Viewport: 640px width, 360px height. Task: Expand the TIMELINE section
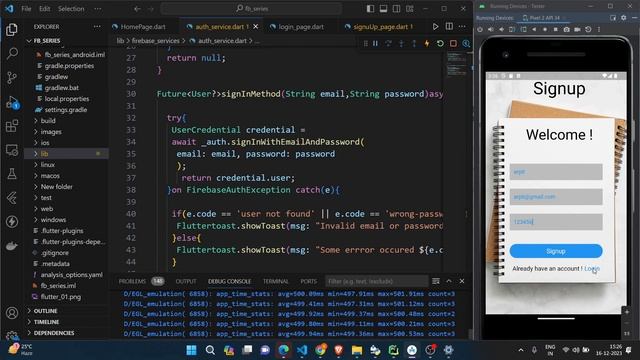46,322
